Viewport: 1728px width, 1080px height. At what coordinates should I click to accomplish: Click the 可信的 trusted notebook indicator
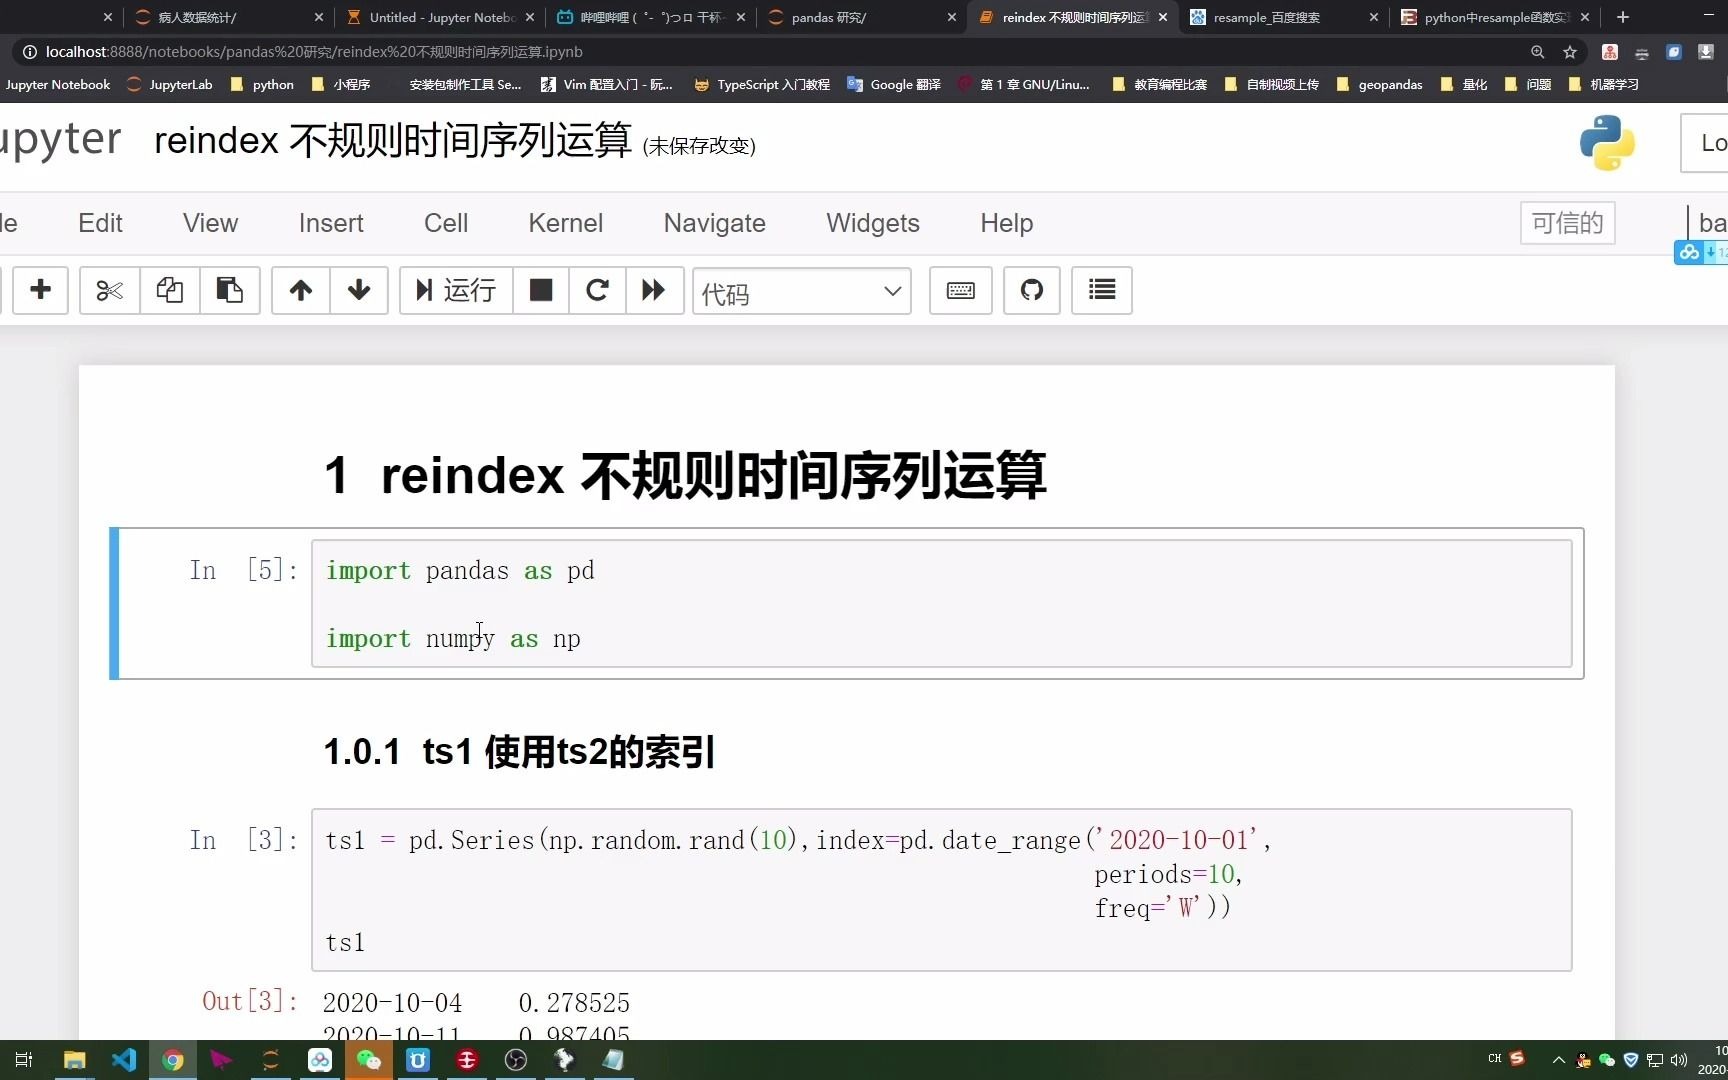(x=1568, y=223)
